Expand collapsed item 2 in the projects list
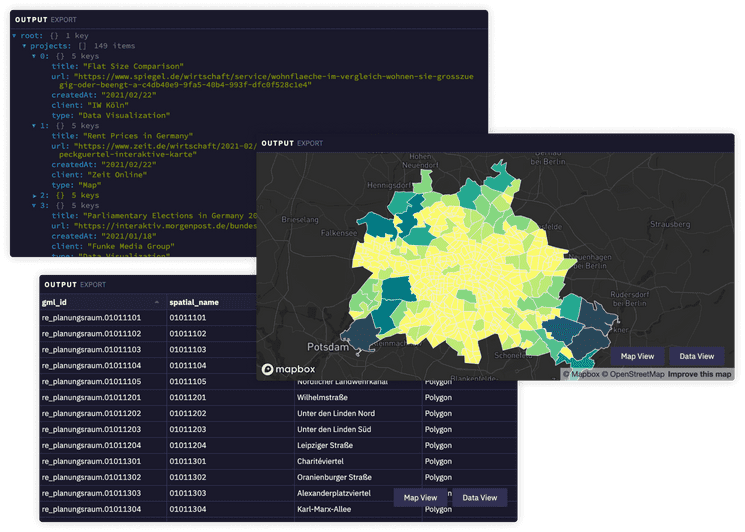The image size is (745, 532). pyautogui.click(x=34, y=195)
